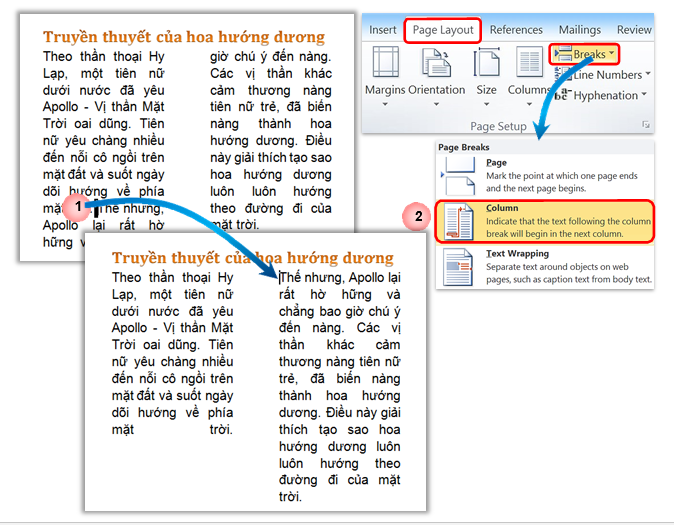The height and width of the screenshot is (525, 674).
Task: Open the Size dropdown arrow
Action: pyautogui.click(x=486, y=106)
